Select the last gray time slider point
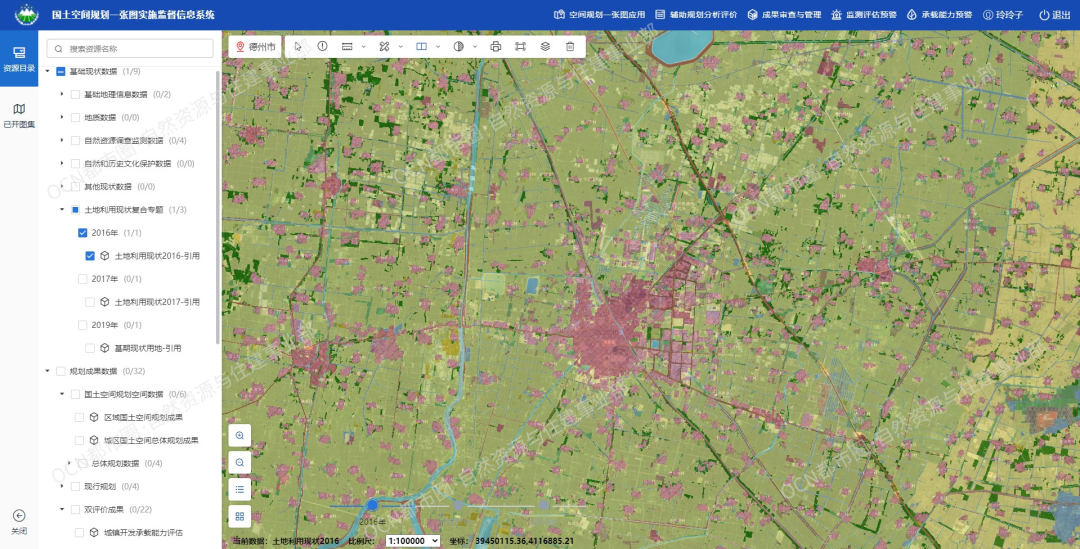This screenshot has width=1080, height=549. click(x=543, y=505)
